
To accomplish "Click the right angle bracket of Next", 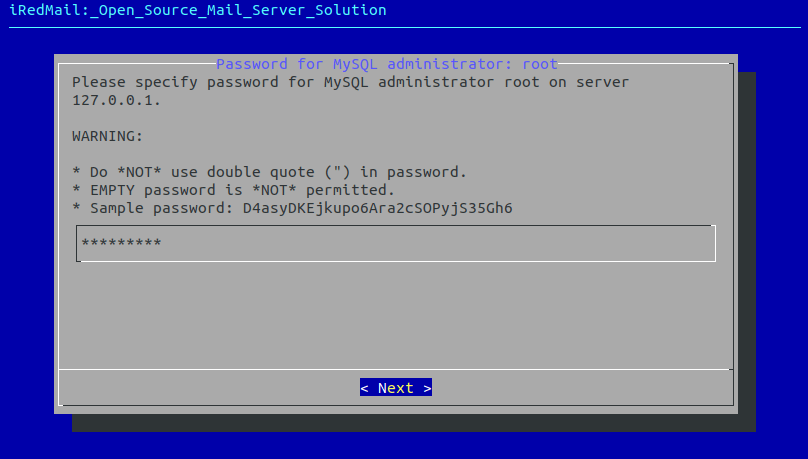I will (x=427, y=388).
